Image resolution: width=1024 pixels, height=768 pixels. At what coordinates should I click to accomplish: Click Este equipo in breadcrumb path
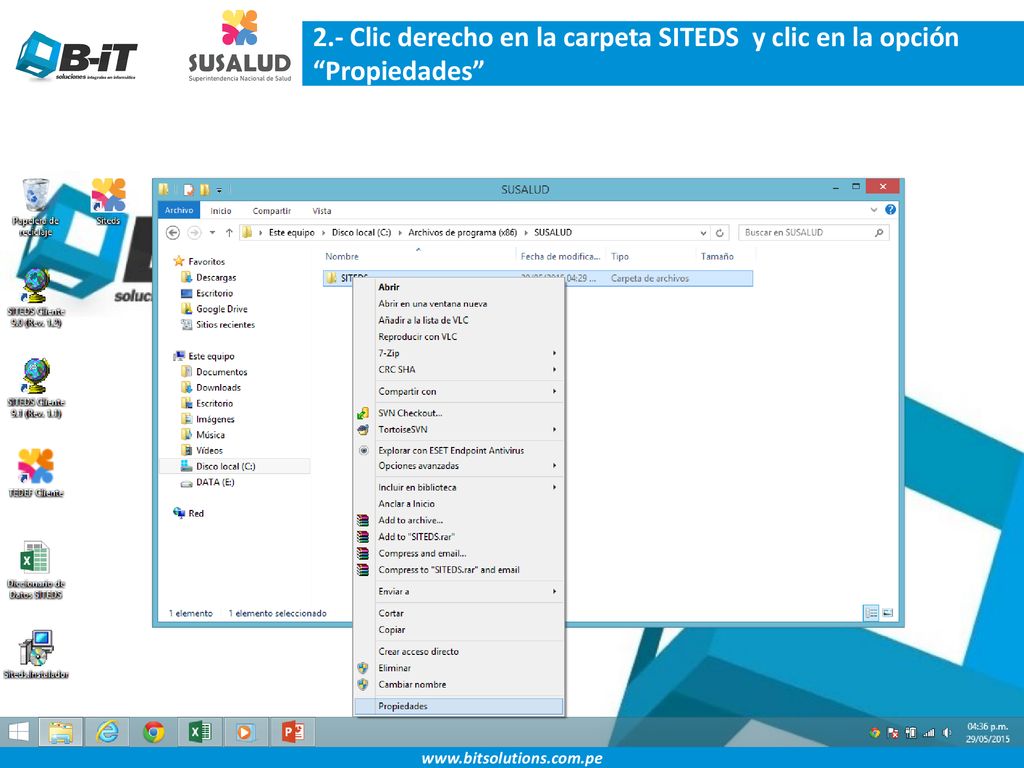[291, 232]
